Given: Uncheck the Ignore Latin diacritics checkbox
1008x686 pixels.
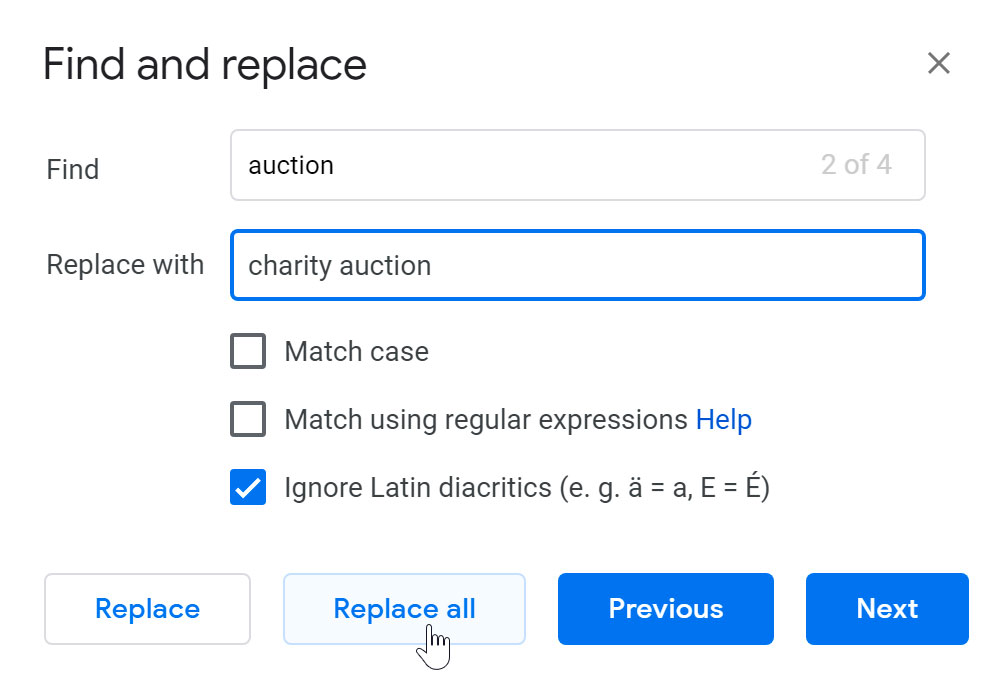Looking at the screenshot, I should click(x=248, y=487).
